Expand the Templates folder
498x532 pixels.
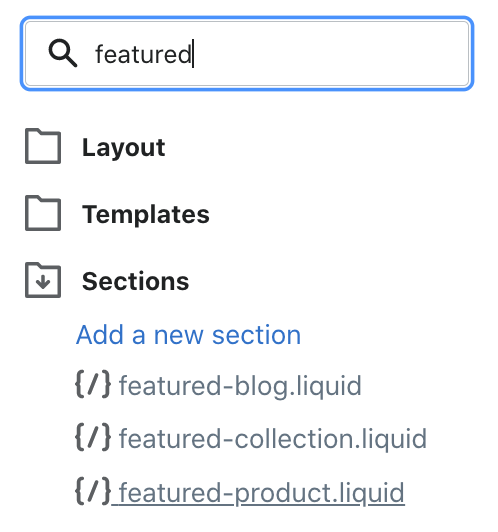(117, 214)
